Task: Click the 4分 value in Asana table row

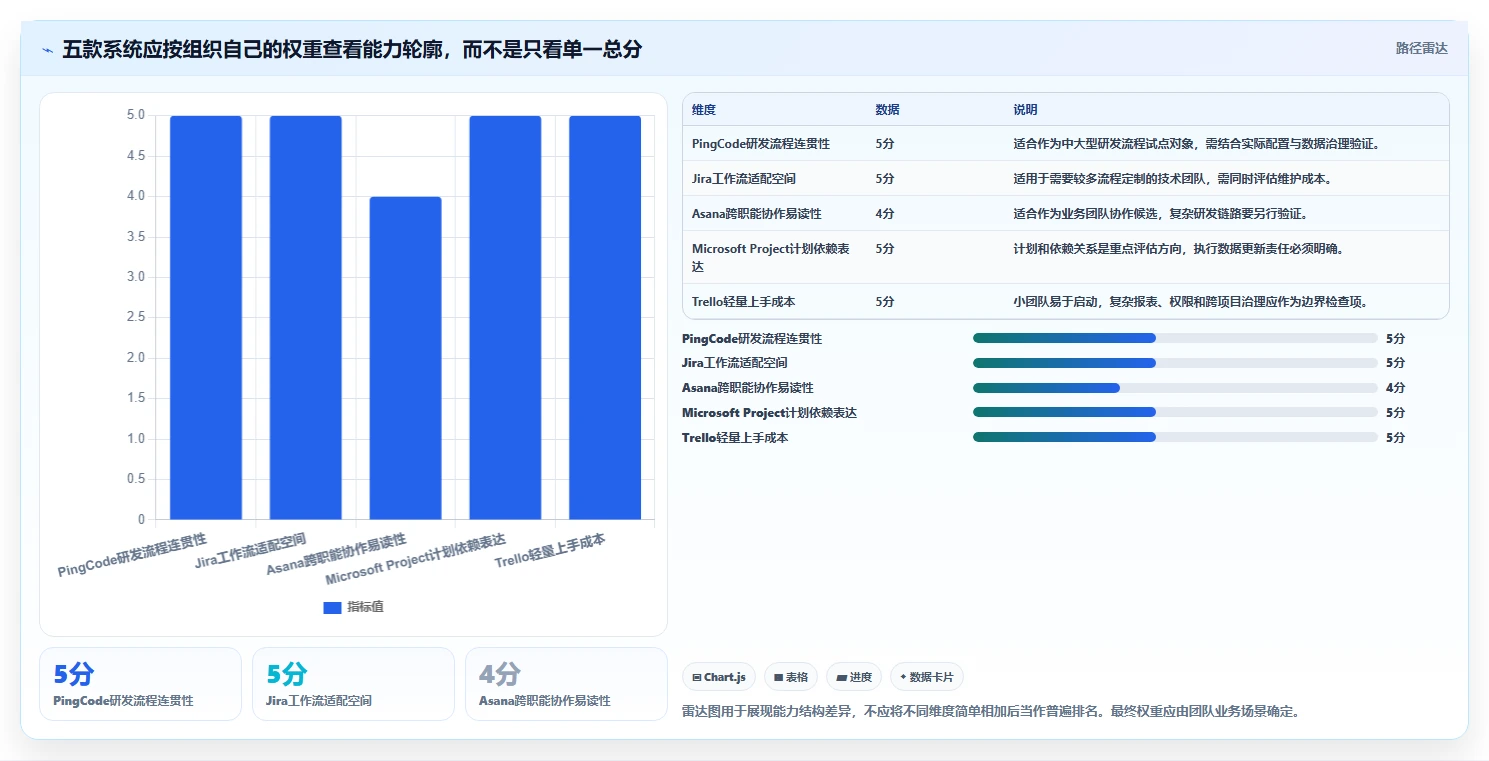Action: (x=884, y=214)
